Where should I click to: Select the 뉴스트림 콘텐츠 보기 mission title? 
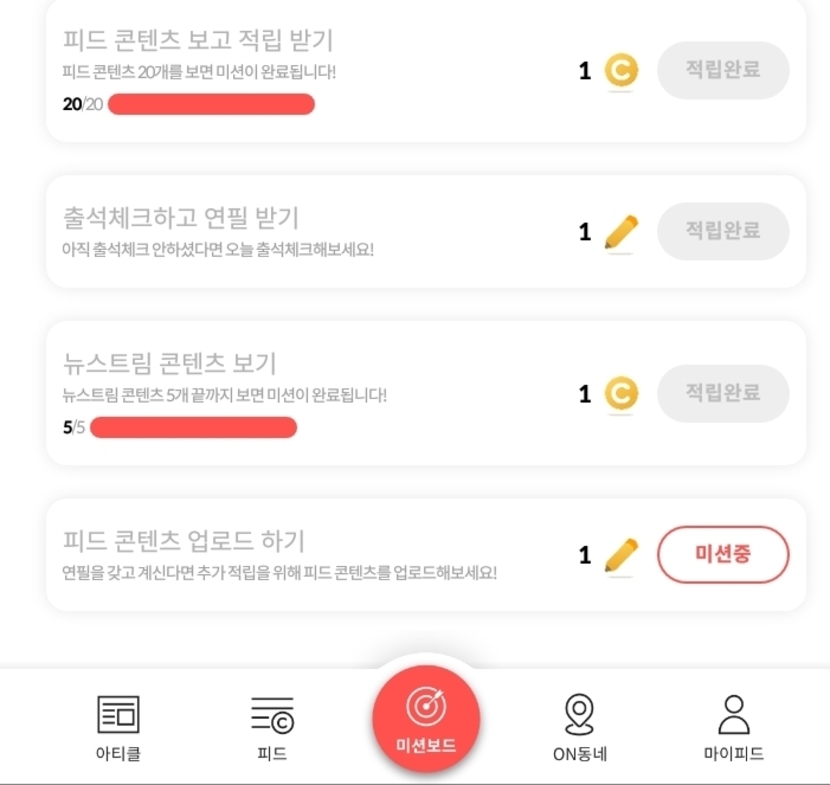click(169, 362)
